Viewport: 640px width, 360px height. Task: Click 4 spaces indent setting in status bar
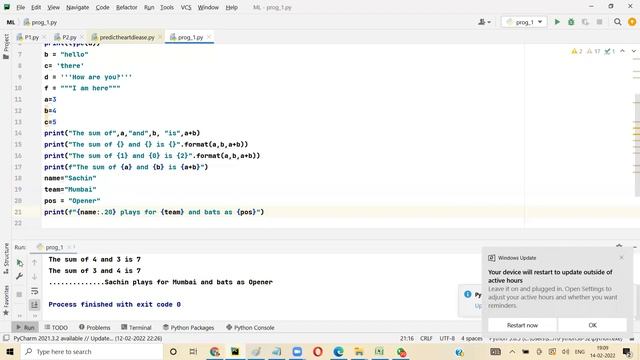click(472, 338)
